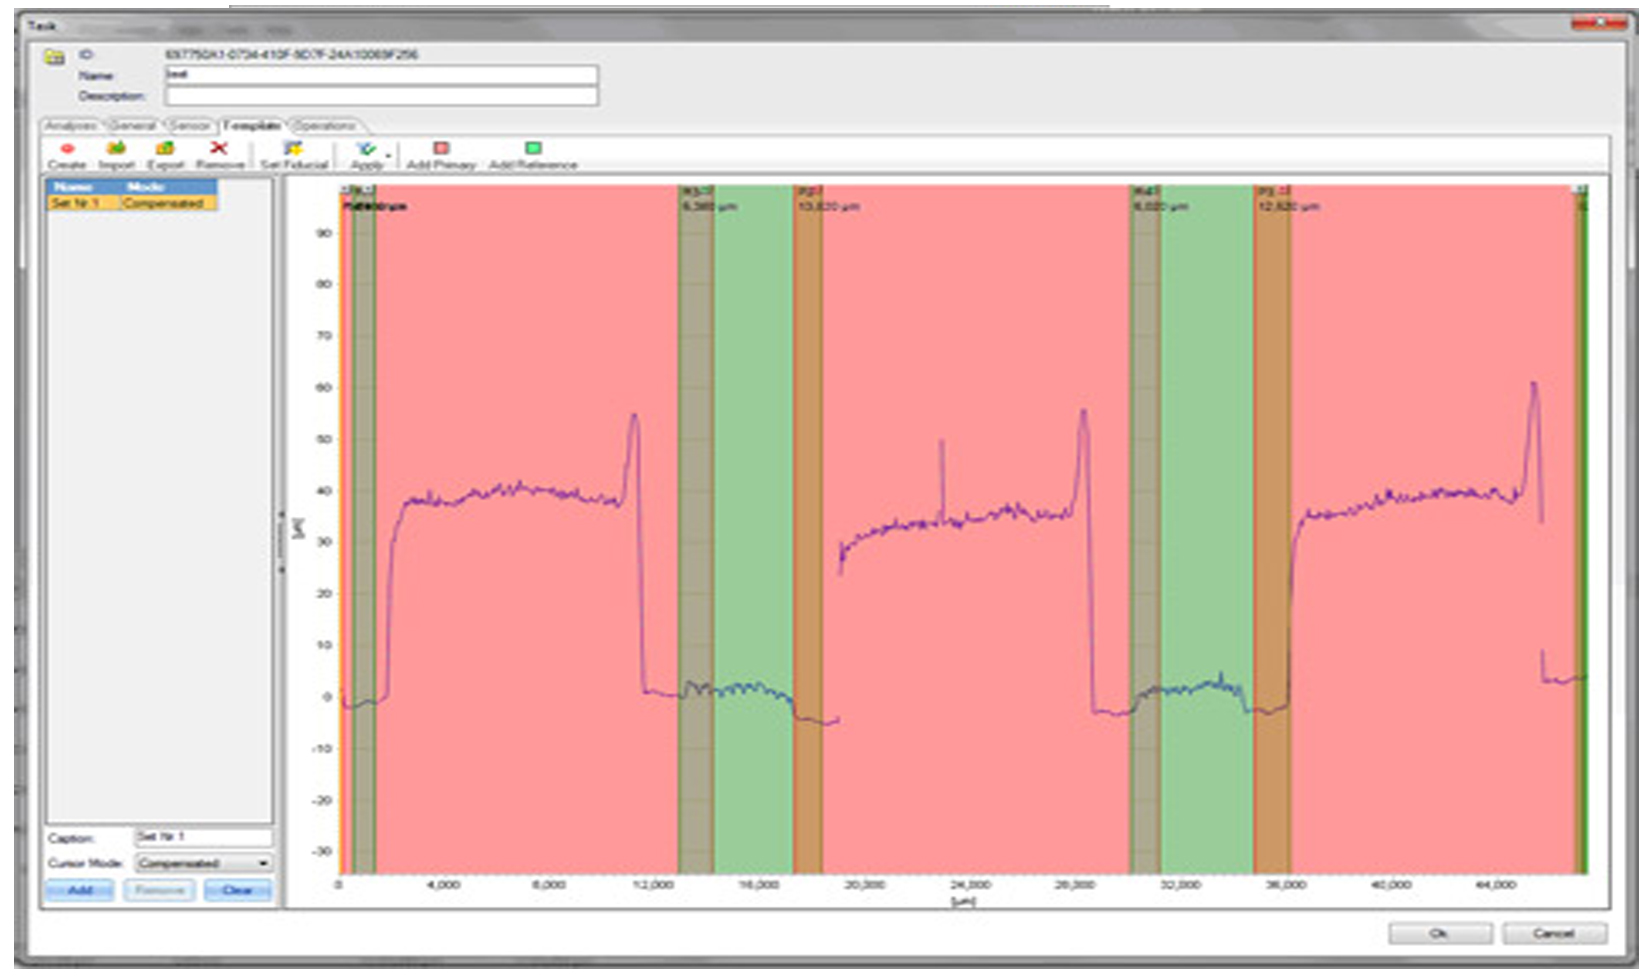
Task: Click in the Description input field
Action: pyautogui.click(x=381, y=96)
